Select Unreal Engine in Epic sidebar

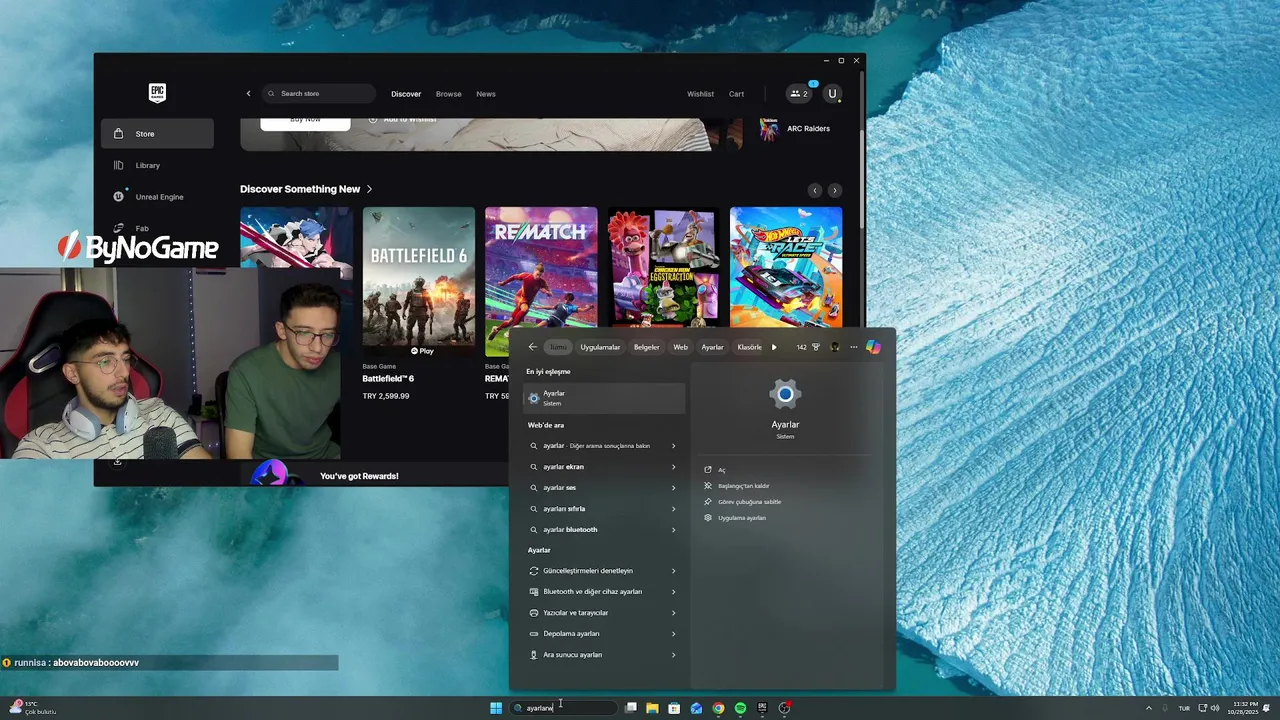tap(157, 197)
